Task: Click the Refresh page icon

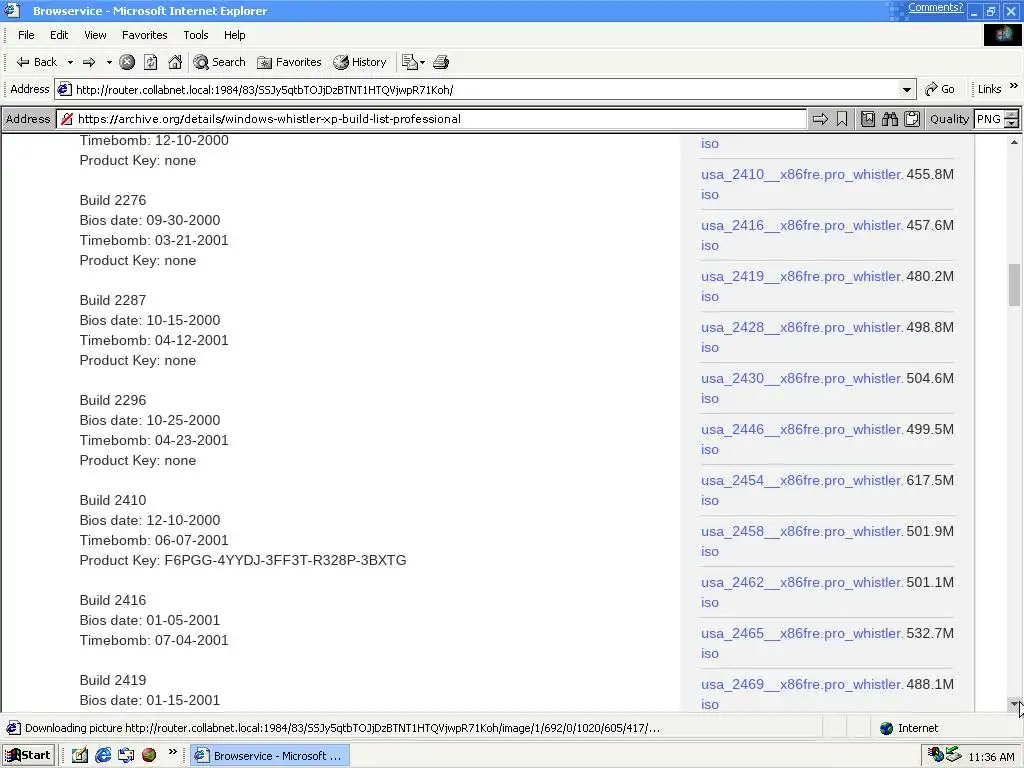Action: (151, 62)
